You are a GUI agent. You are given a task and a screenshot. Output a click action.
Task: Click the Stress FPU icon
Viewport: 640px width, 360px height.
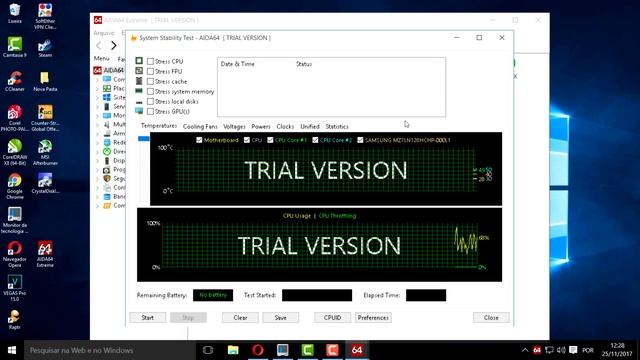[x=139, y=71]
